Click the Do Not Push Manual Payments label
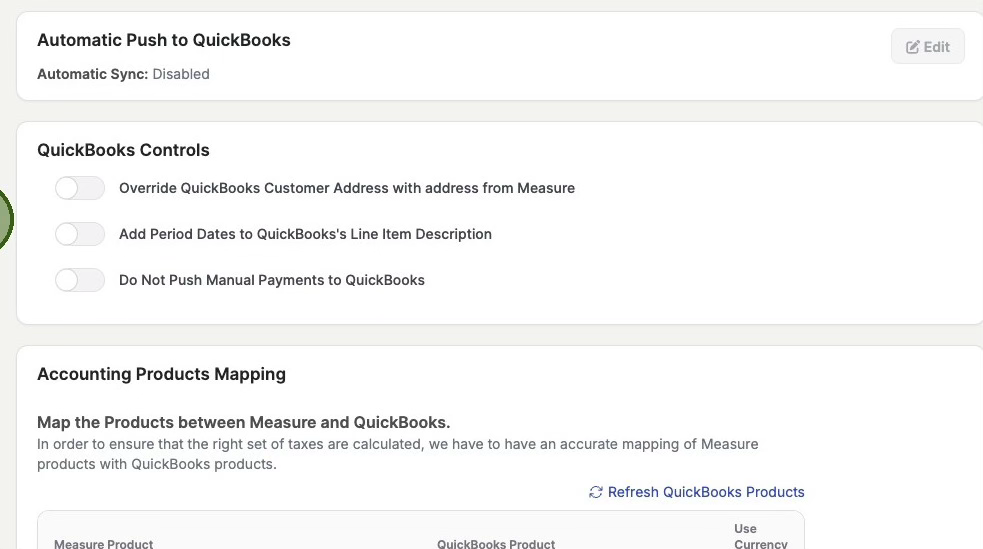Image resolution: width=983 pixels, height=549 pixels. (272, 280)
